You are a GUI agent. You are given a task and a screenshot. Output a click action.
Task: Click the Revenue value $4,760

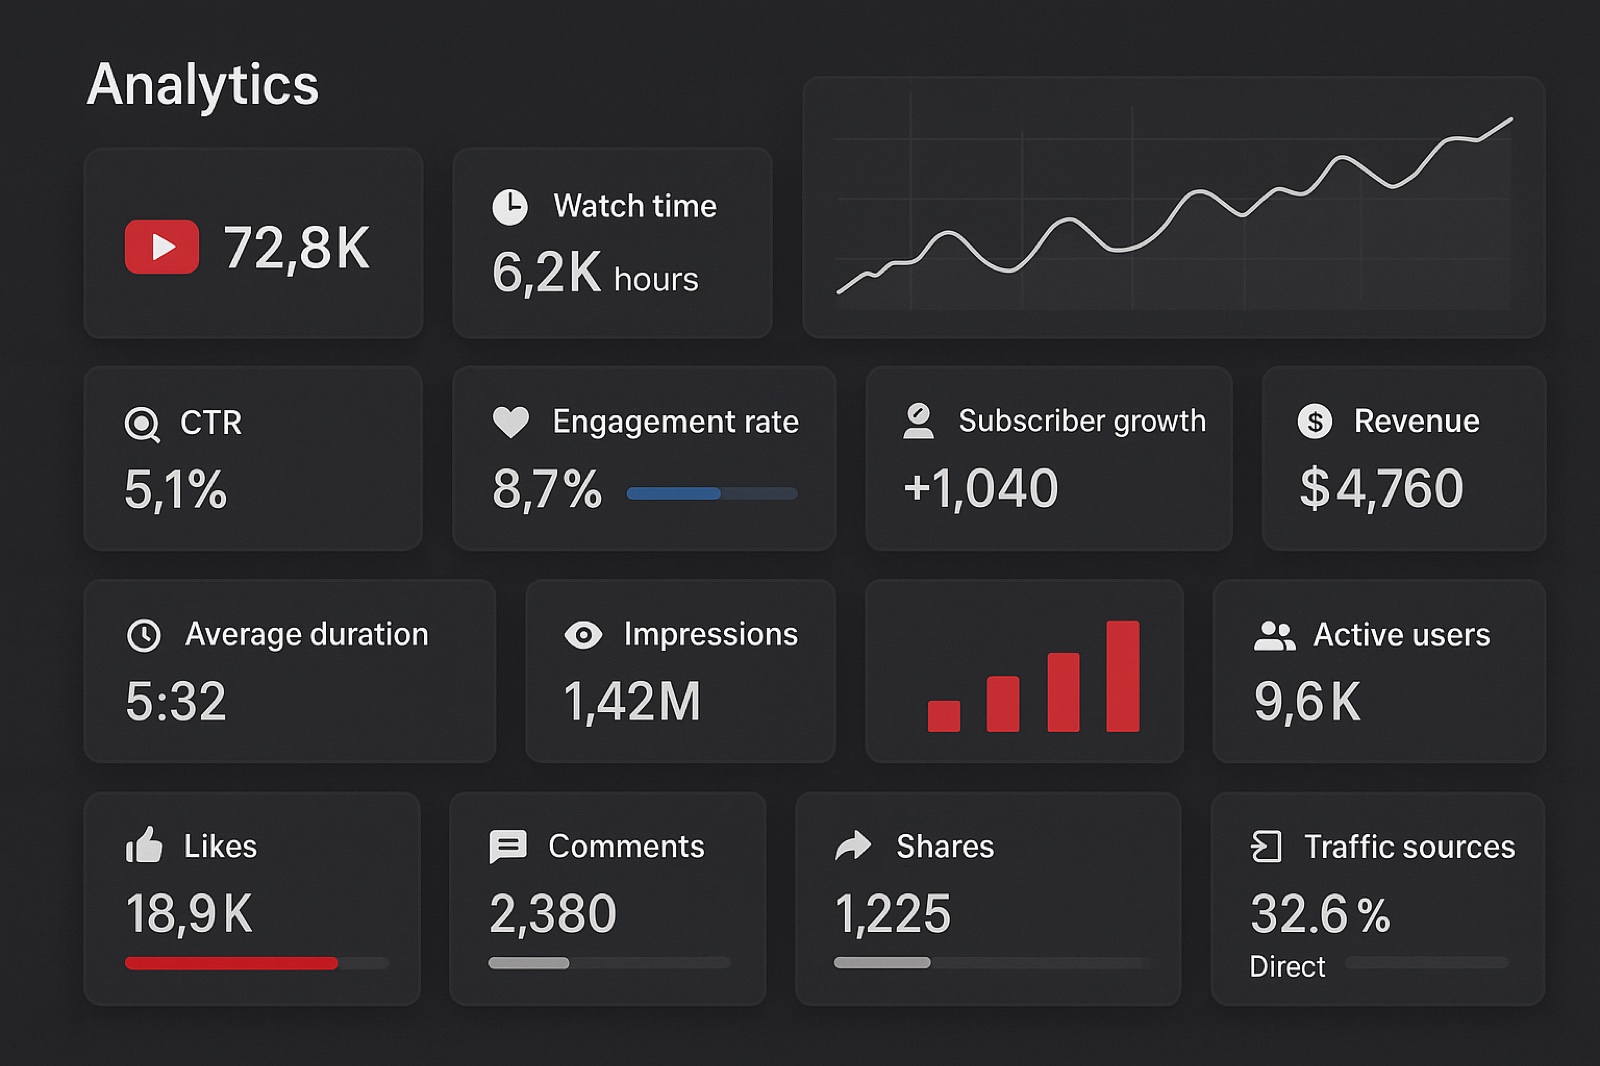pos(1380,489)
